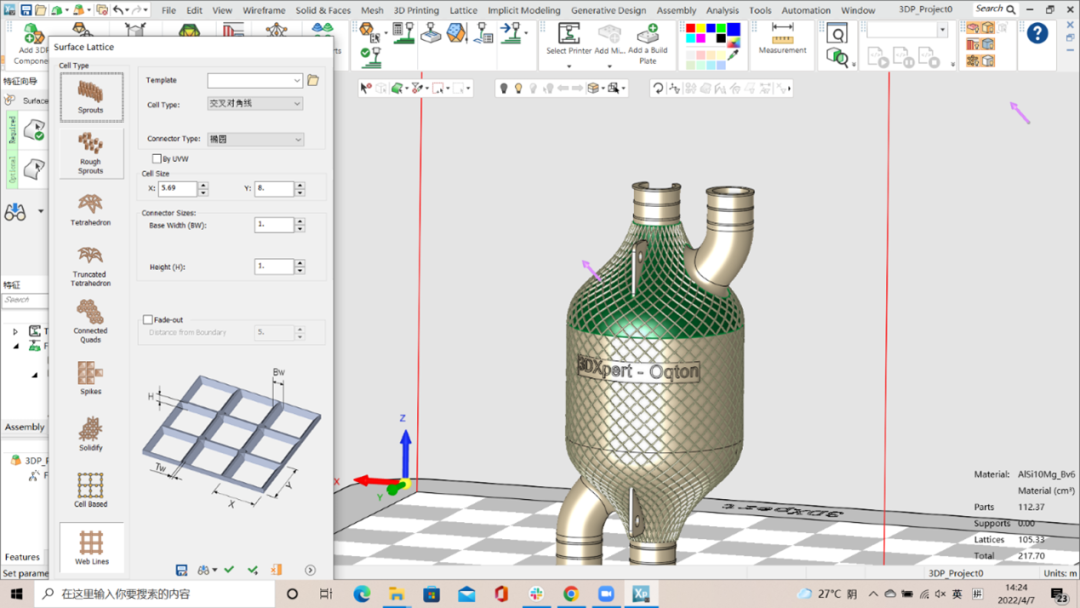
Task: Click Add a Build Plate
Action: (647, 44)
